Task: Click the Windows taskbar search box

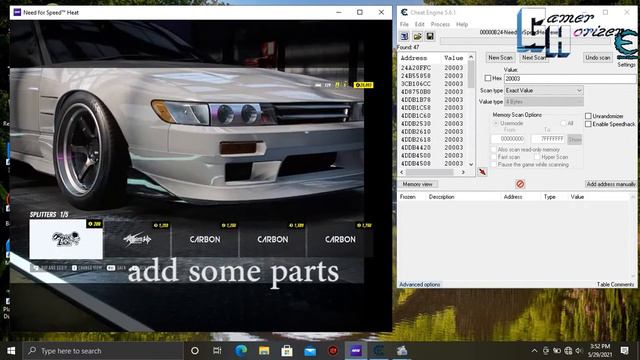Action: (x=102, y=351)
